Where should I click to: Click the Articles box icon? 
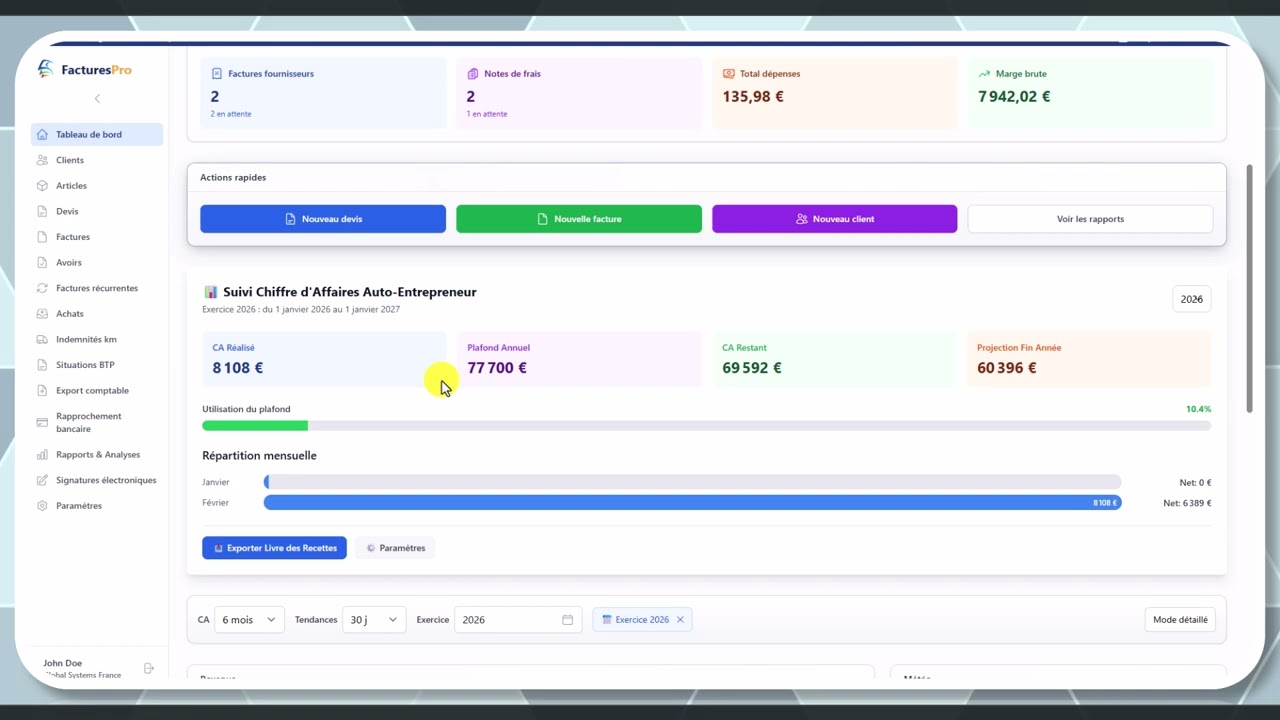(42, 185)
